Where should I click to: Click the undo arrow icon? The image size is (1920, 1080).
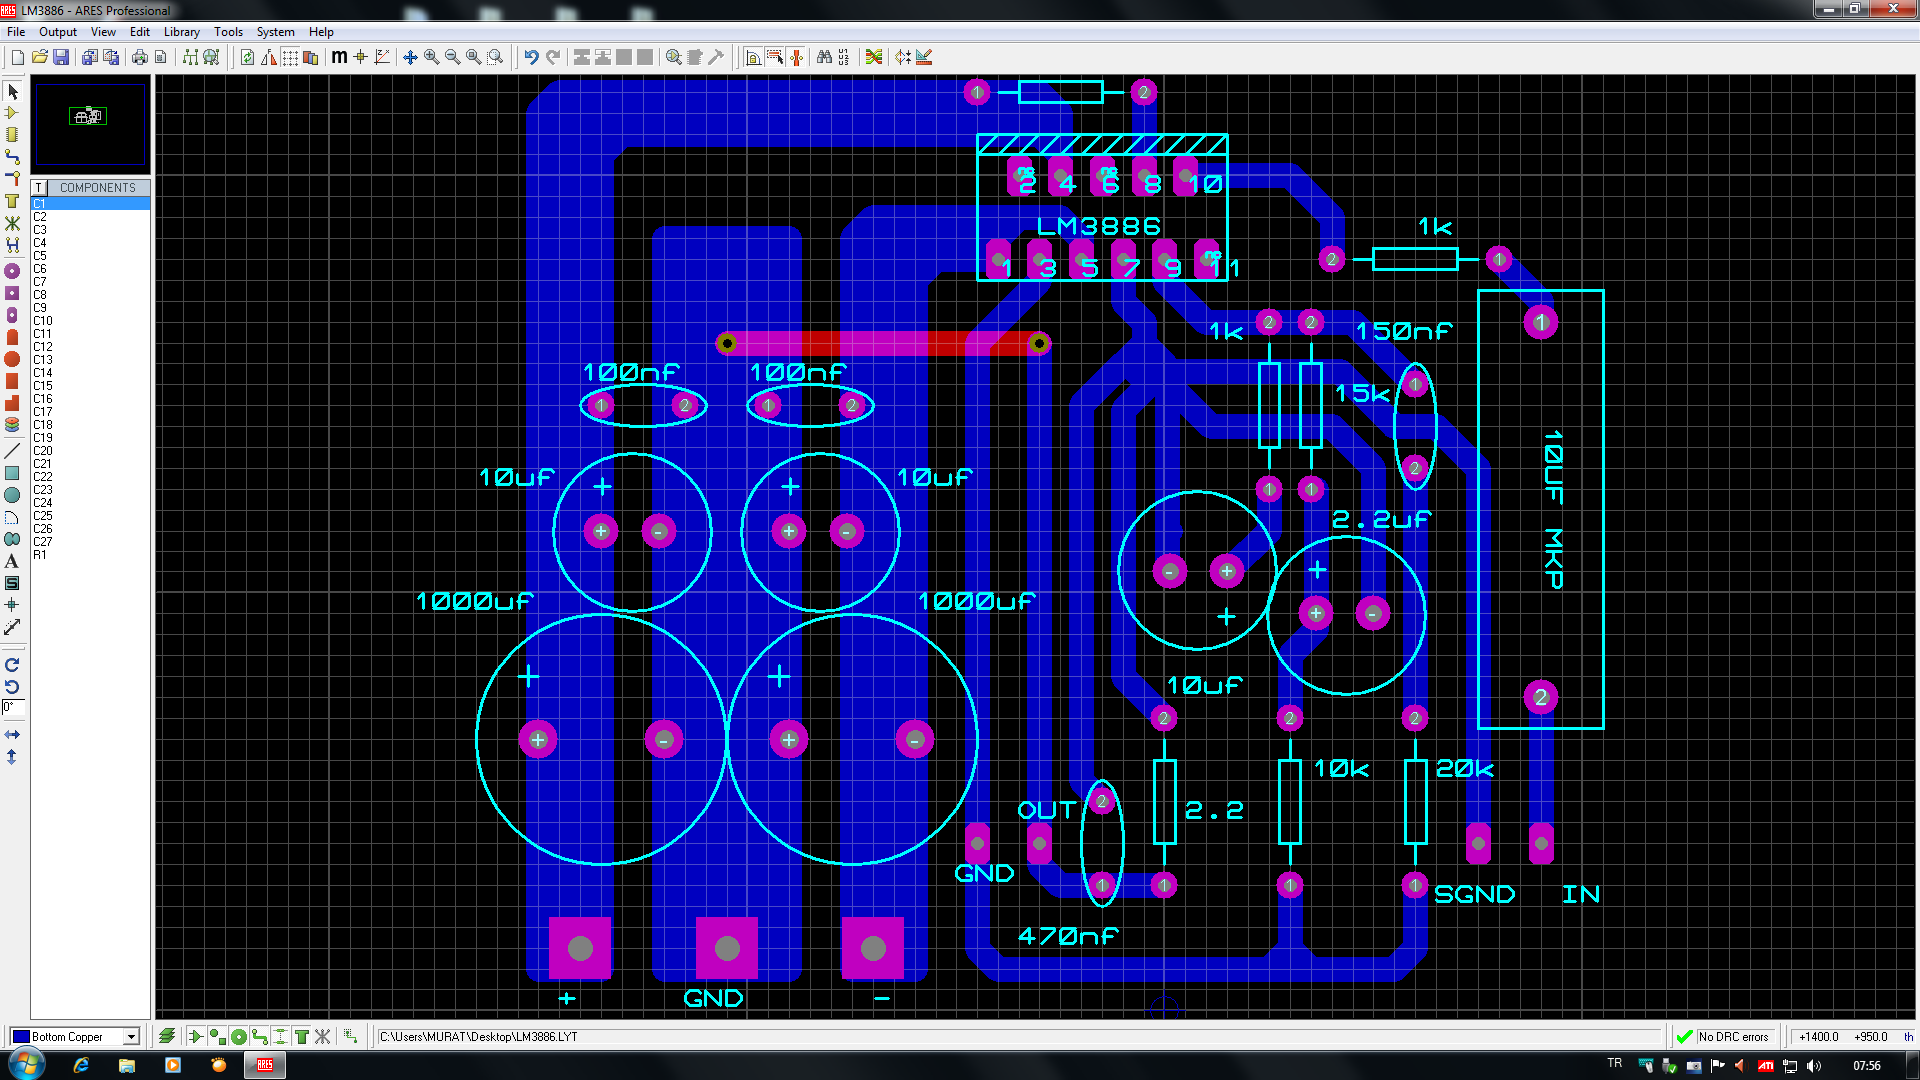tap(531, 57)
